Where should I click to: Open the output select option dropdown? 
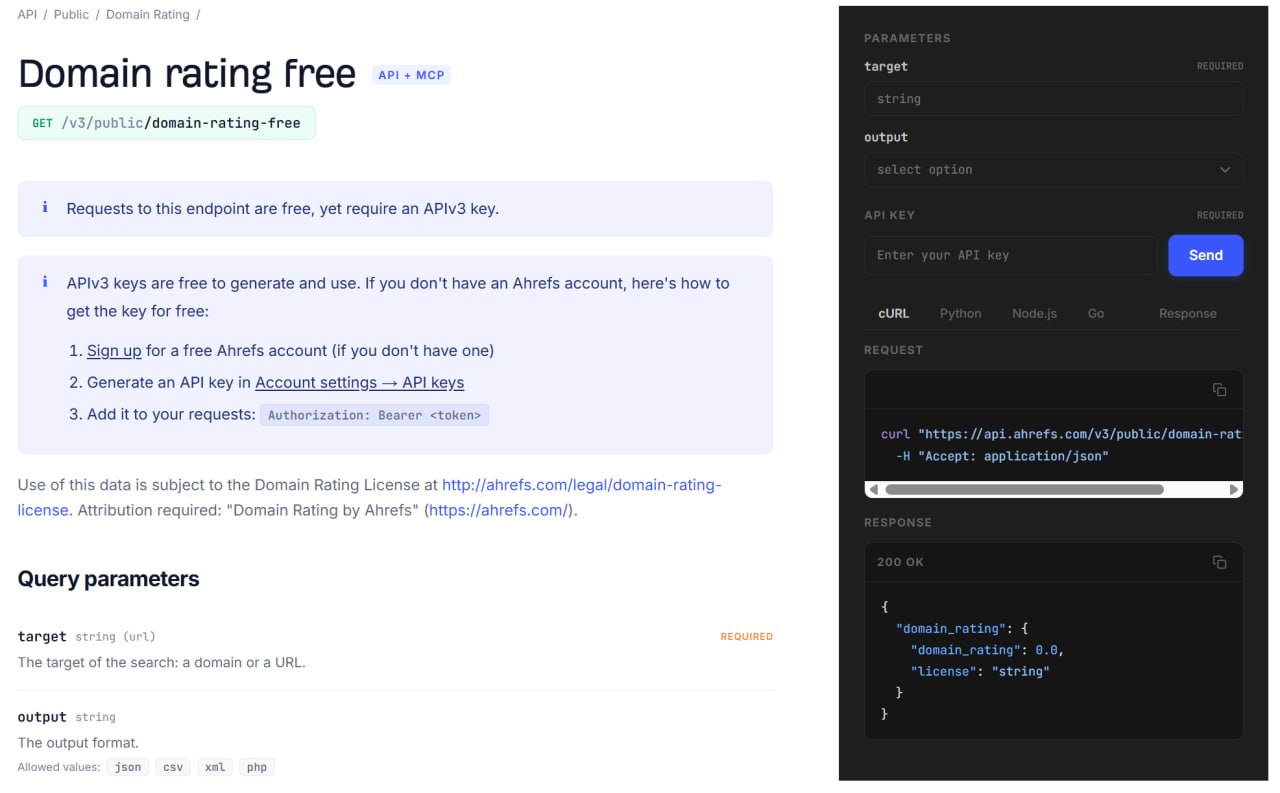[1054, 170]
